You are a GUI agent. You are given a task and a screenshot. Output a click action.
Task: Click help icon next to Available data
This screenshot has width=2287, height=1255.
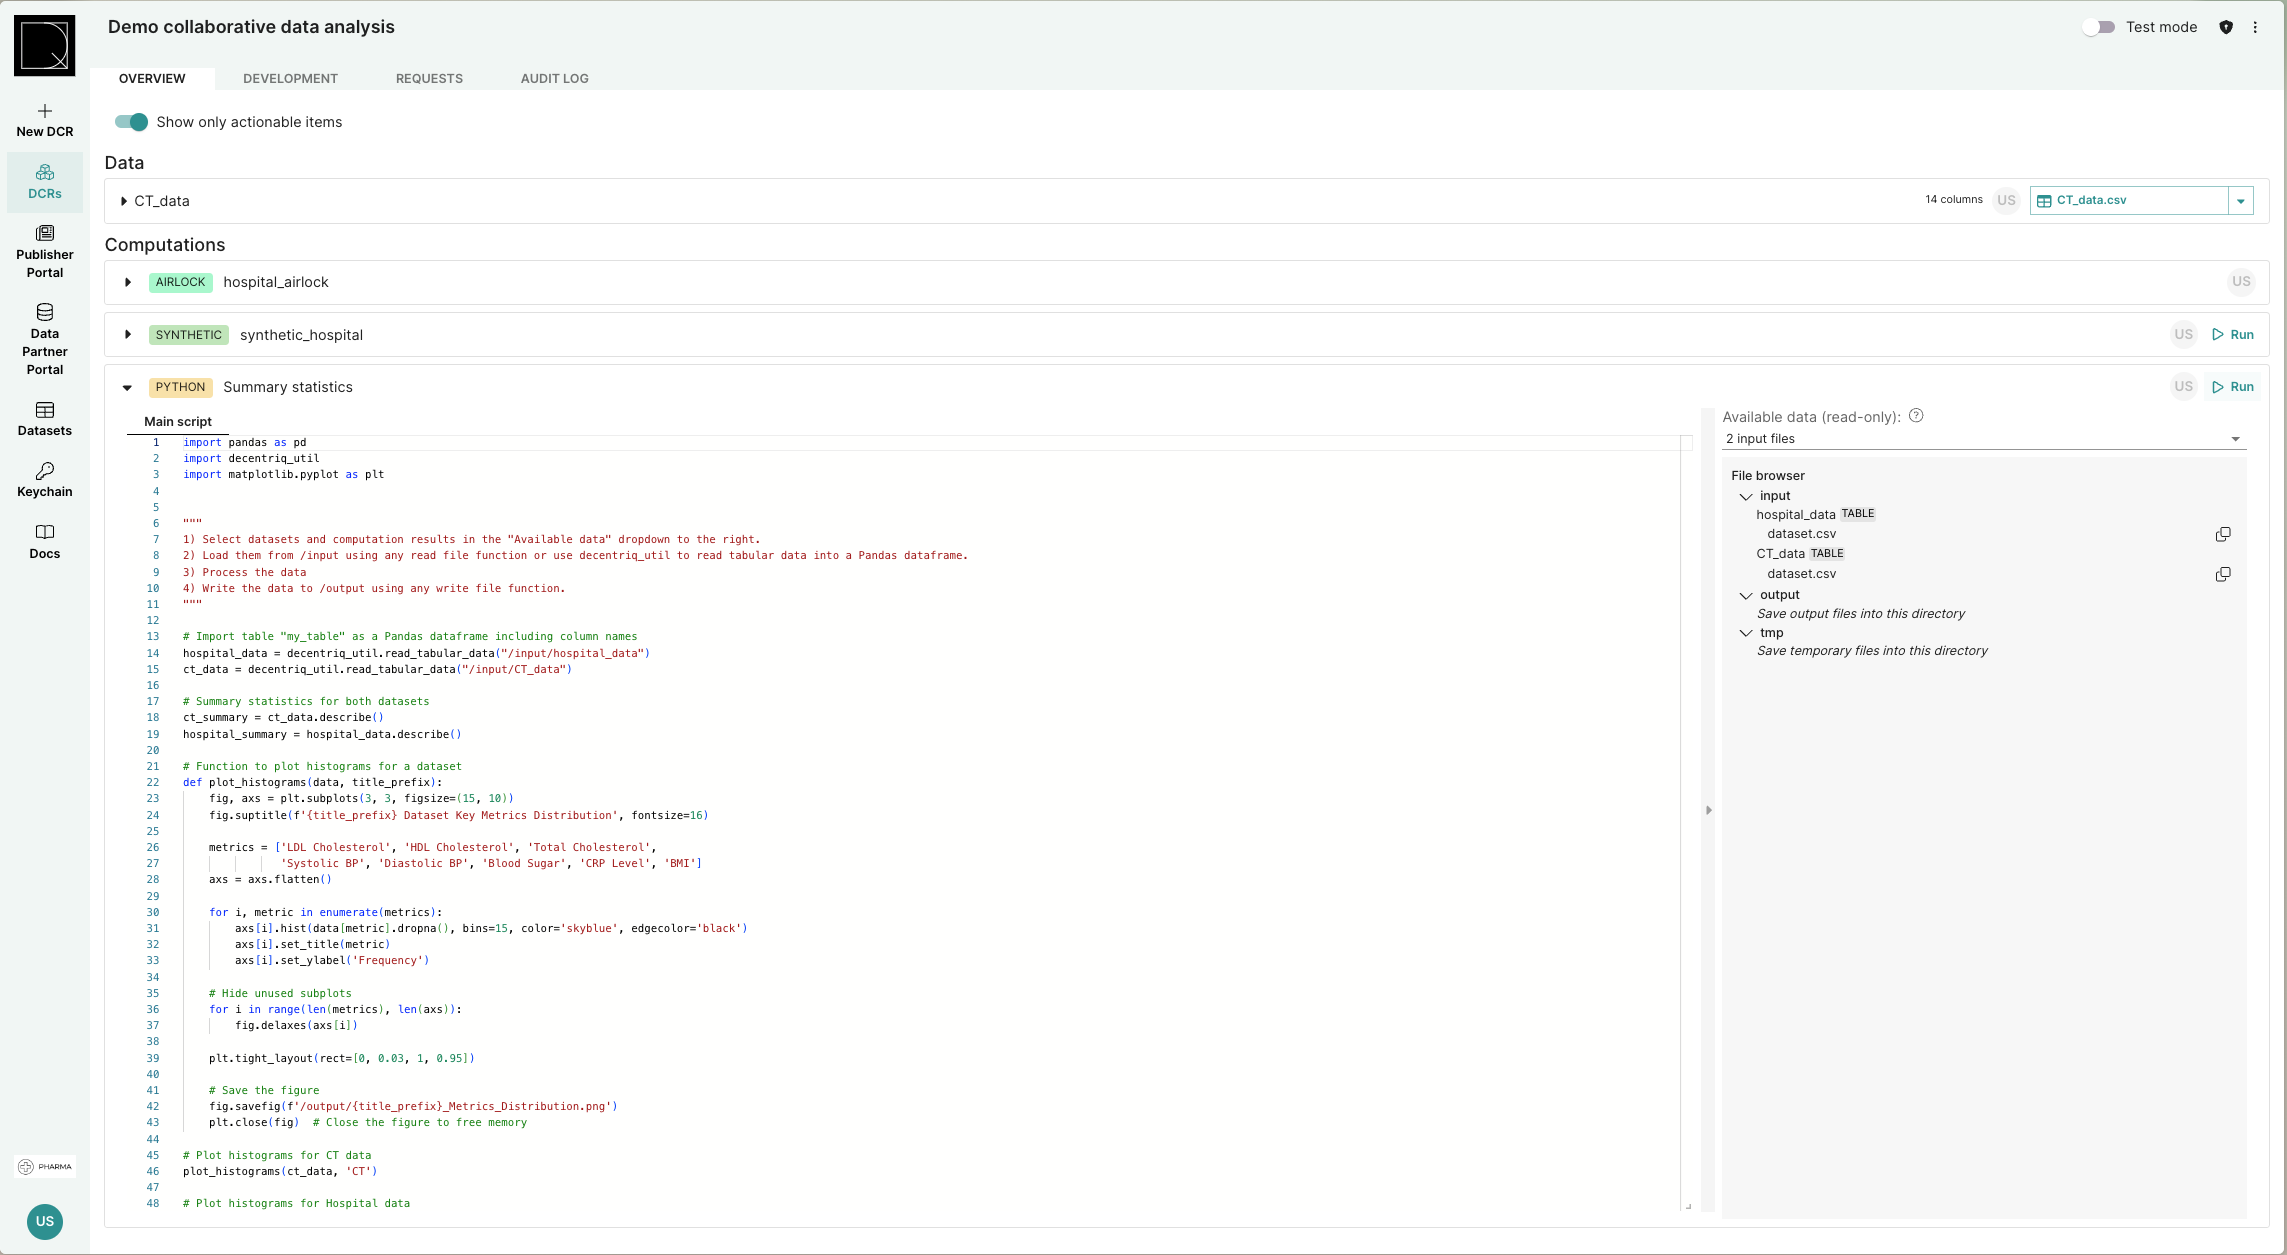(x=1916, y=416)
